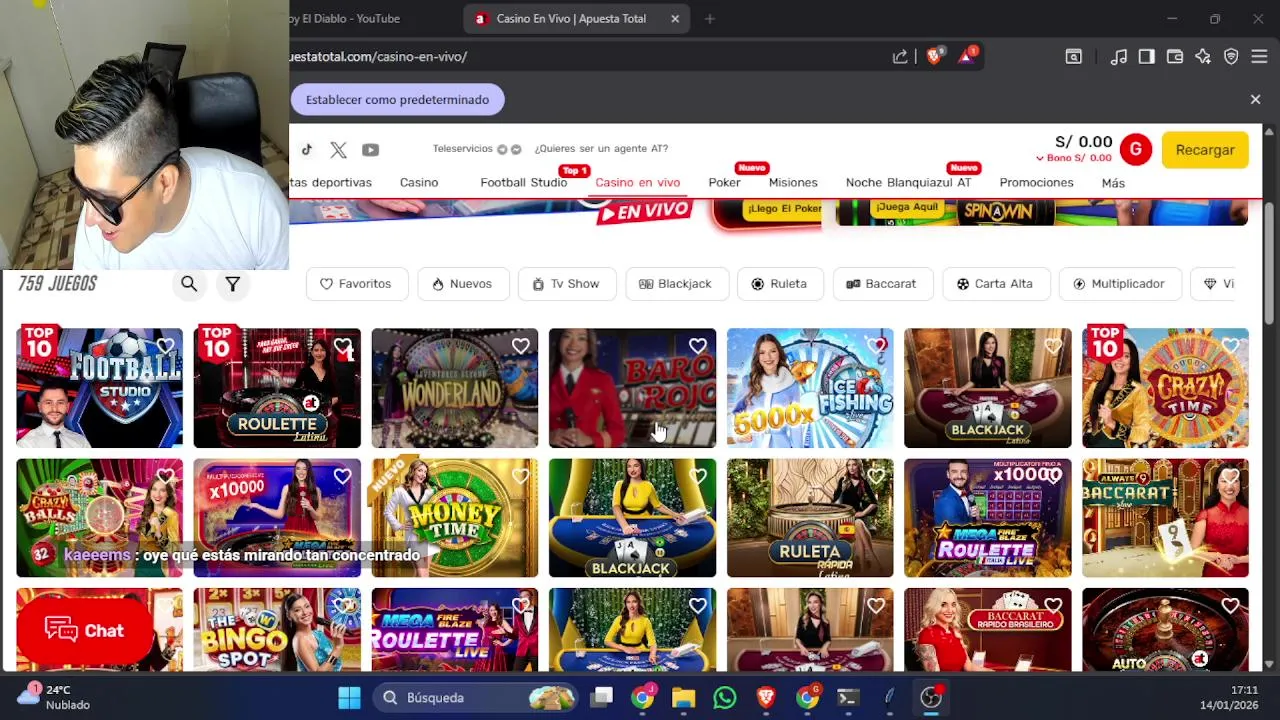
Task: Filter games by Favoritos
Action: (356, 284)
